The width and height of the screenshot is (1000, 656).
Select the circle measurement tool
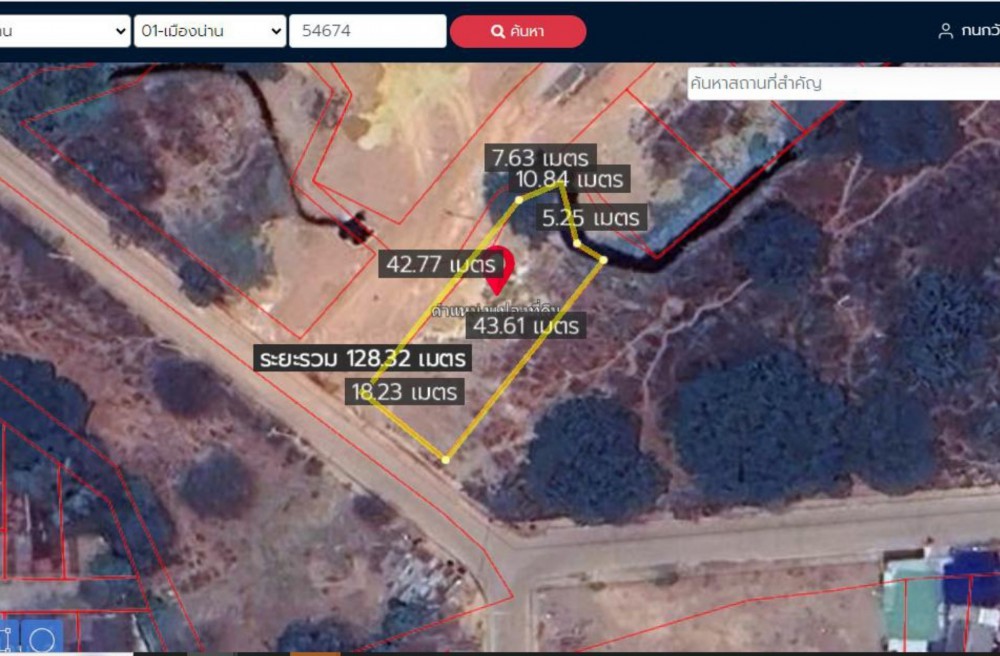(x=41, y=638)
